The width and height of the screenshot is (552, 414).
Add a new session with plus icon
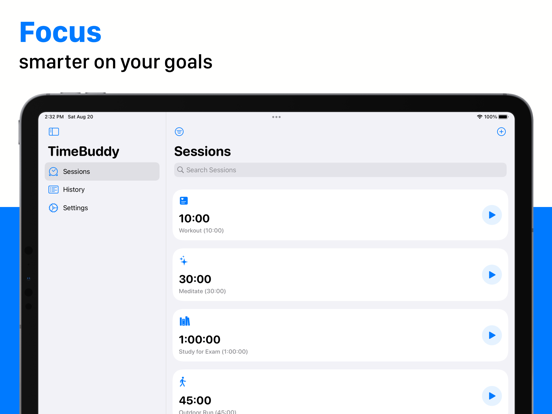[501, 132]
